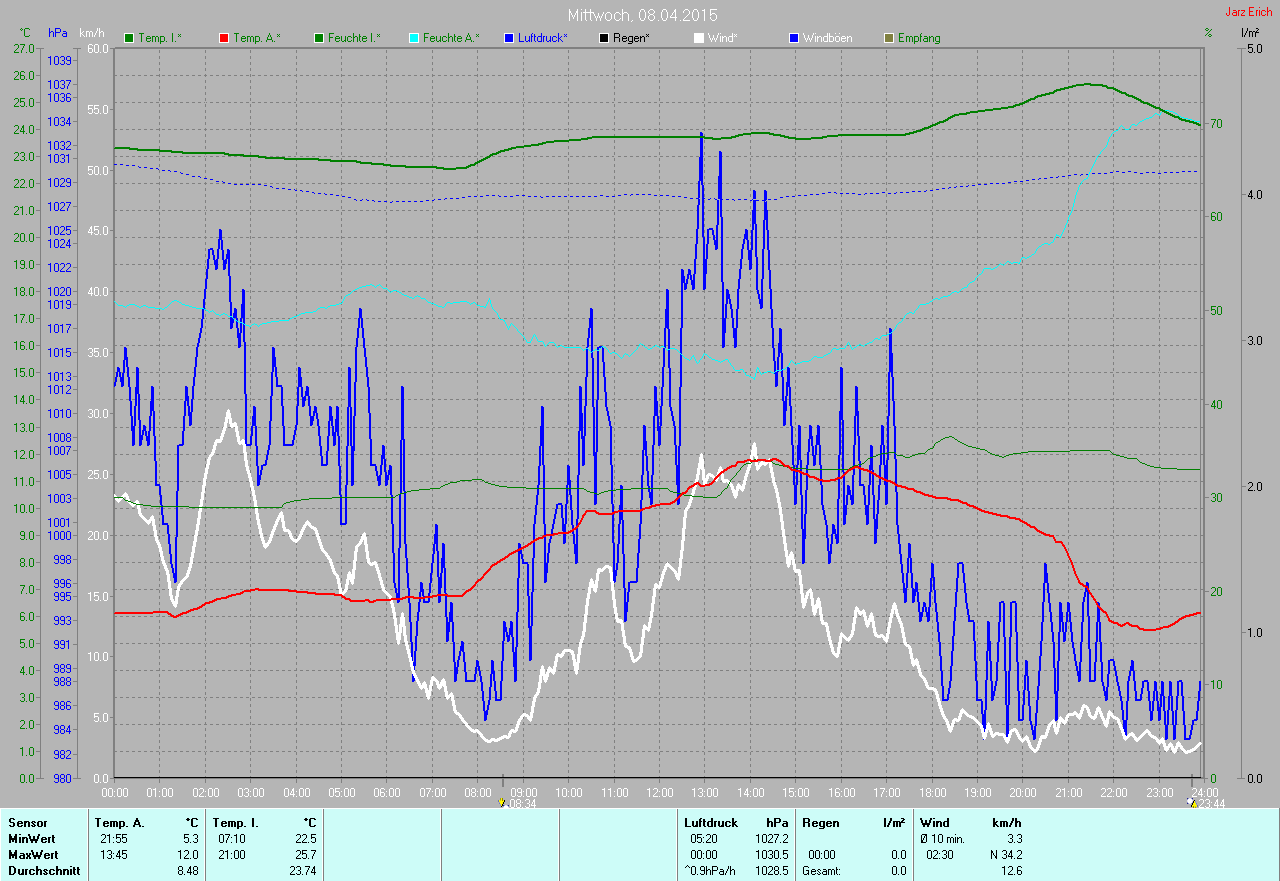Select the 12:00 time axis label
Viewport: 1280px width, 881px height.
(x=659, y=793)
